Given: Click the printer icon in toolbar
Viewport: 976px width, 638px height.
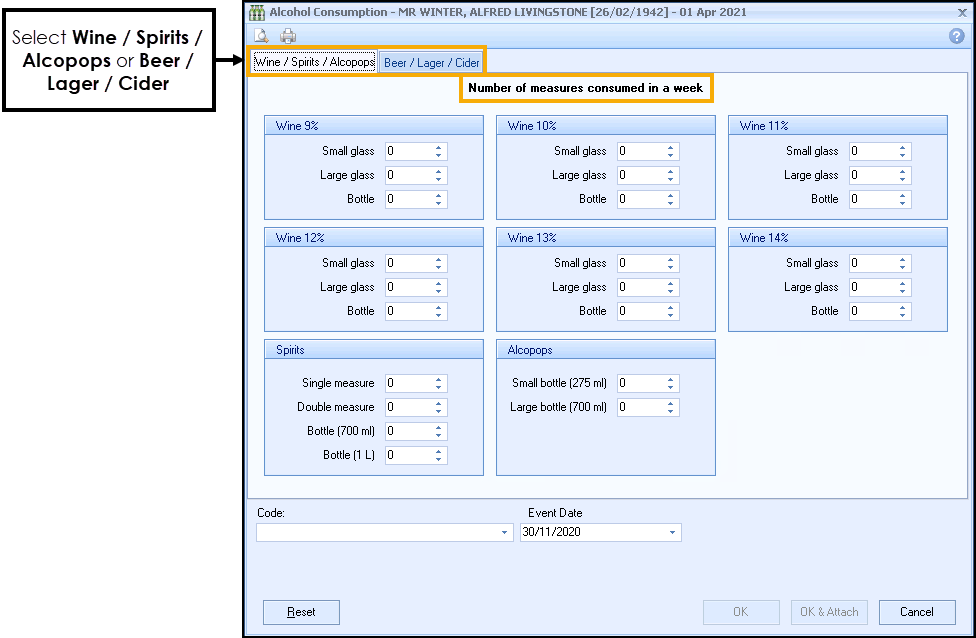Looking at the screenshot, I should [288, 36].
